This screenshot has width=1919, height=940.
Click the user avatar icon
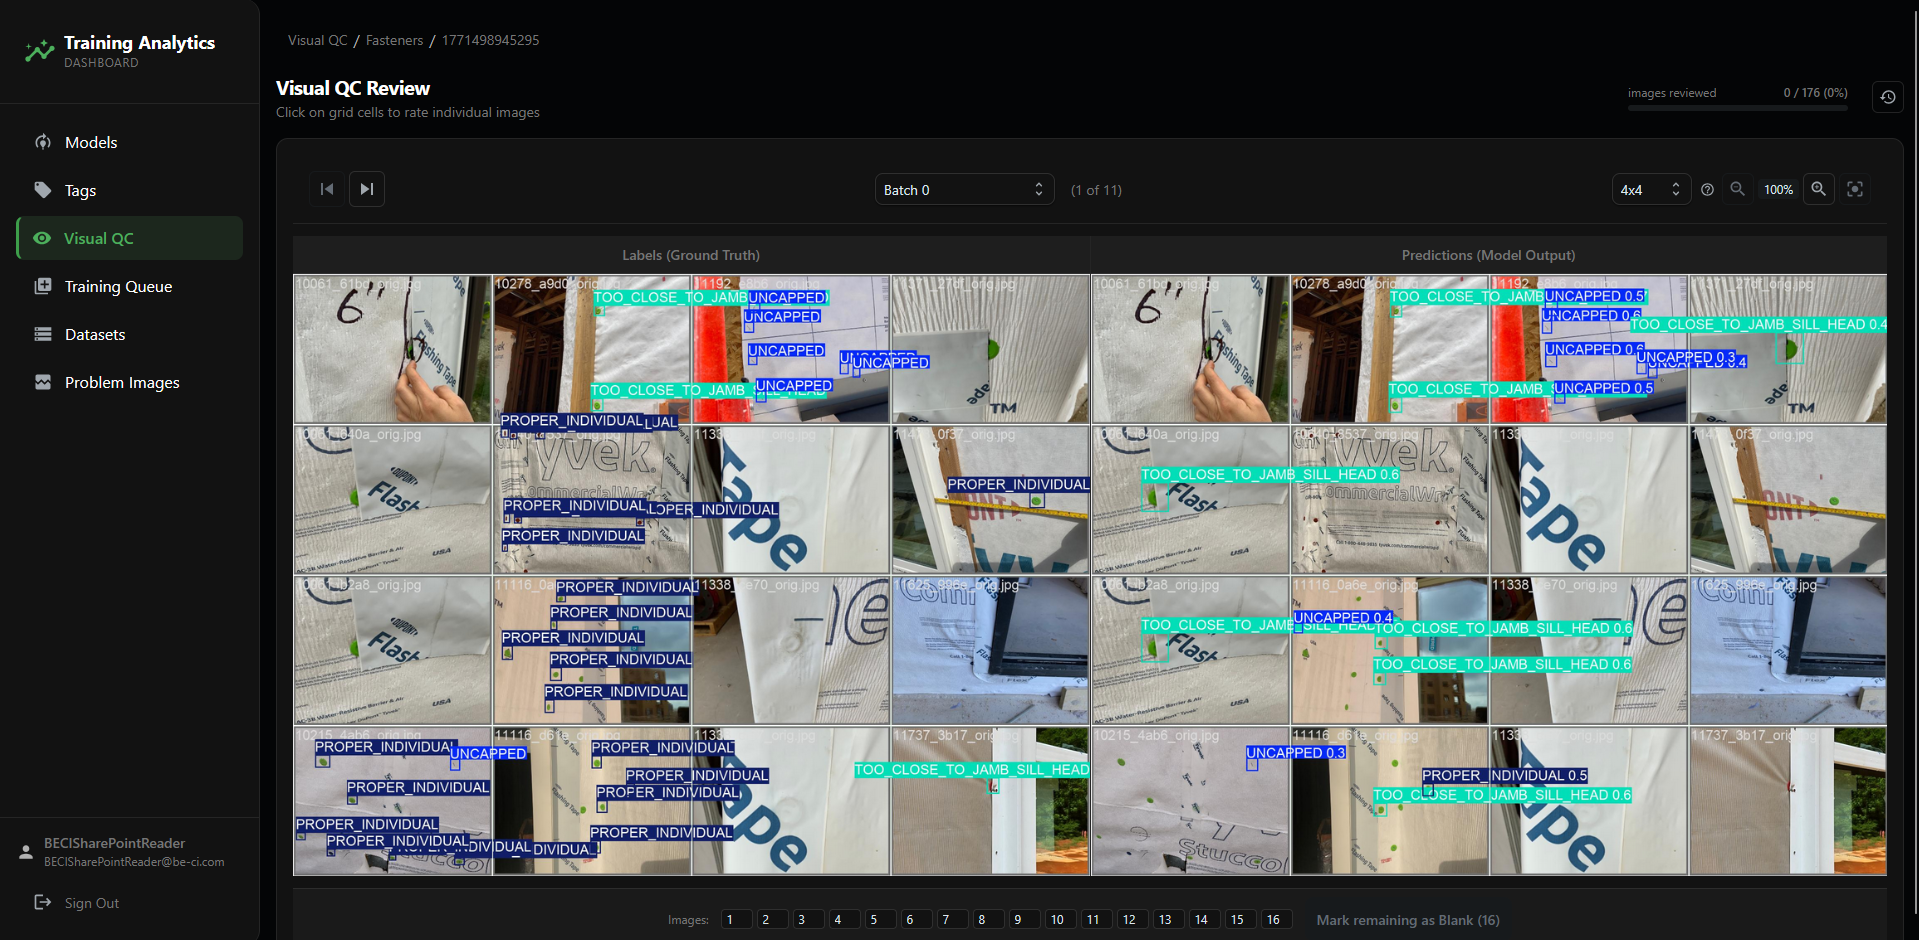(x=26, y=852)
